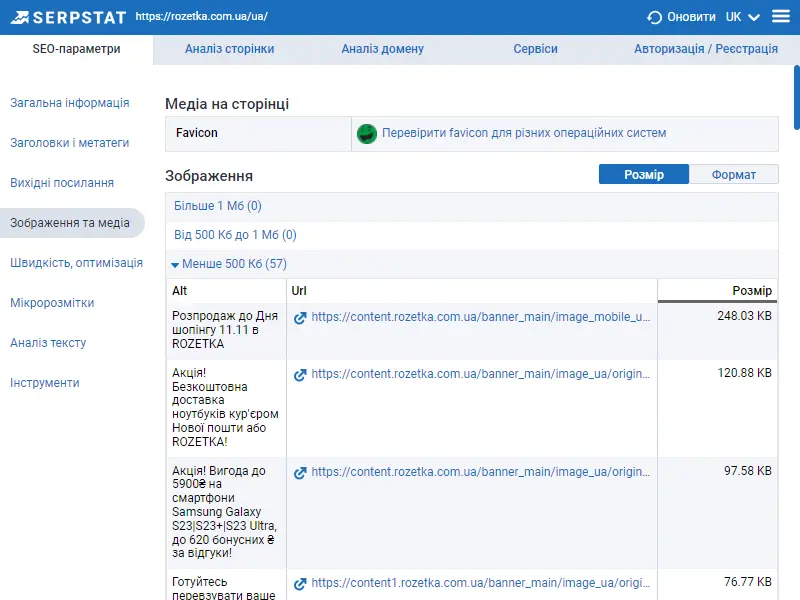
Task: Click the Favicon row label
Action: coord(196,133)
